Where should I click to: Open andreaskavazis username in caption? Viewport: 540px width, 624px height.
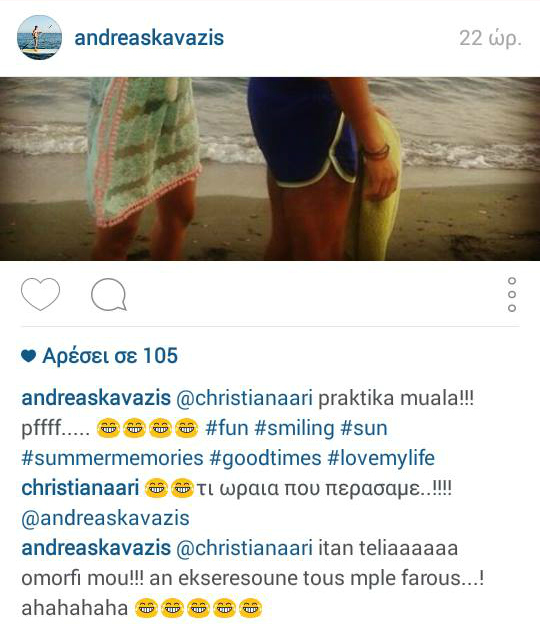(x=96, y=398)
